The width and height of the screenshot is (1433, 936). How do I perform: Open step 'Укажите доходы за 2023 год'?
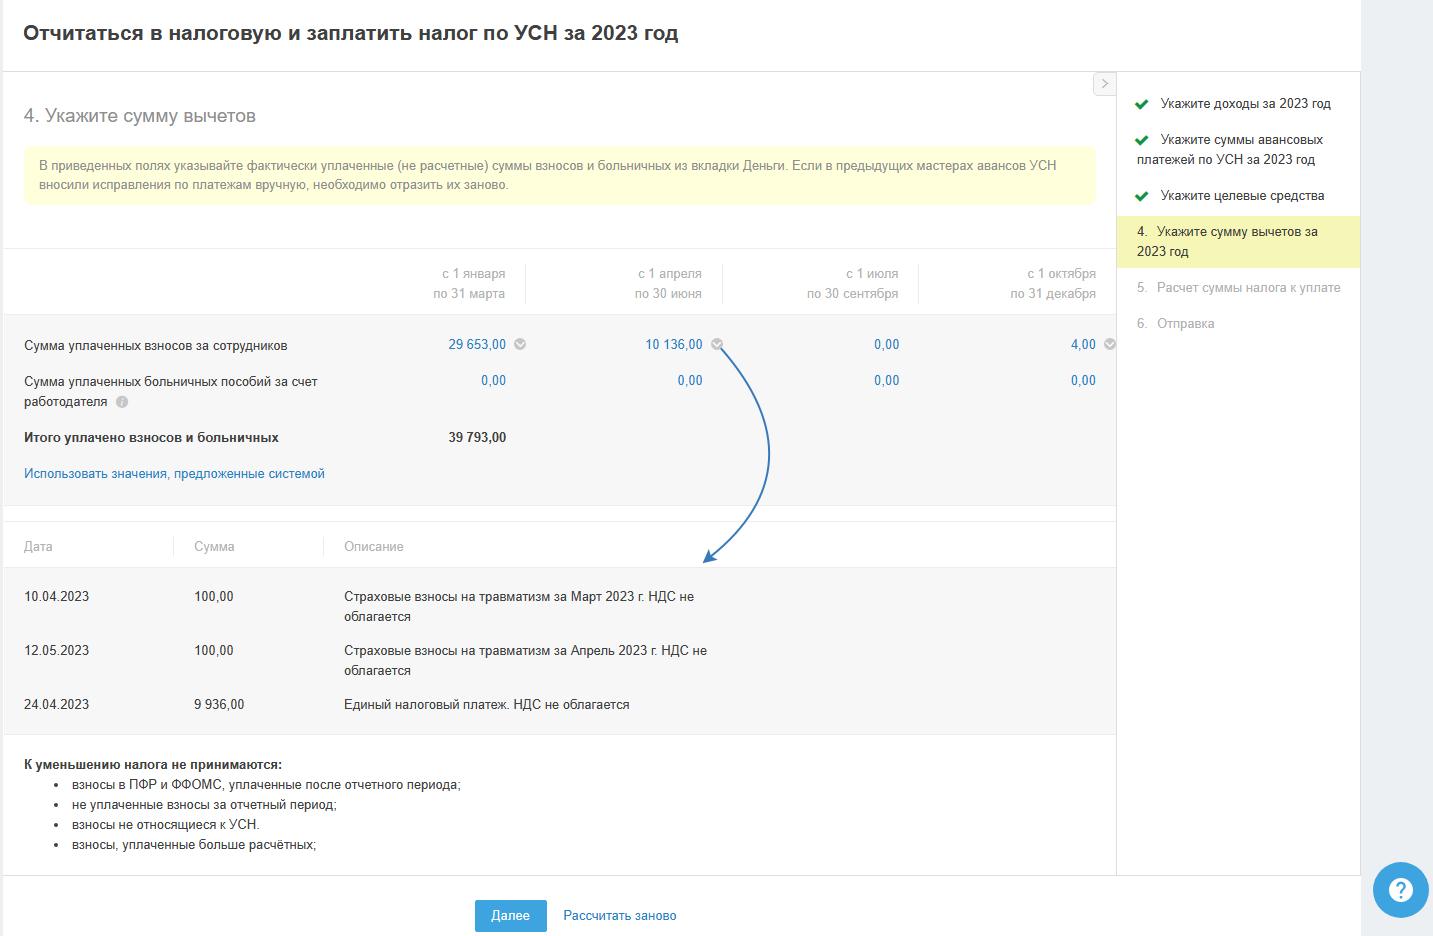point(1245,104)
